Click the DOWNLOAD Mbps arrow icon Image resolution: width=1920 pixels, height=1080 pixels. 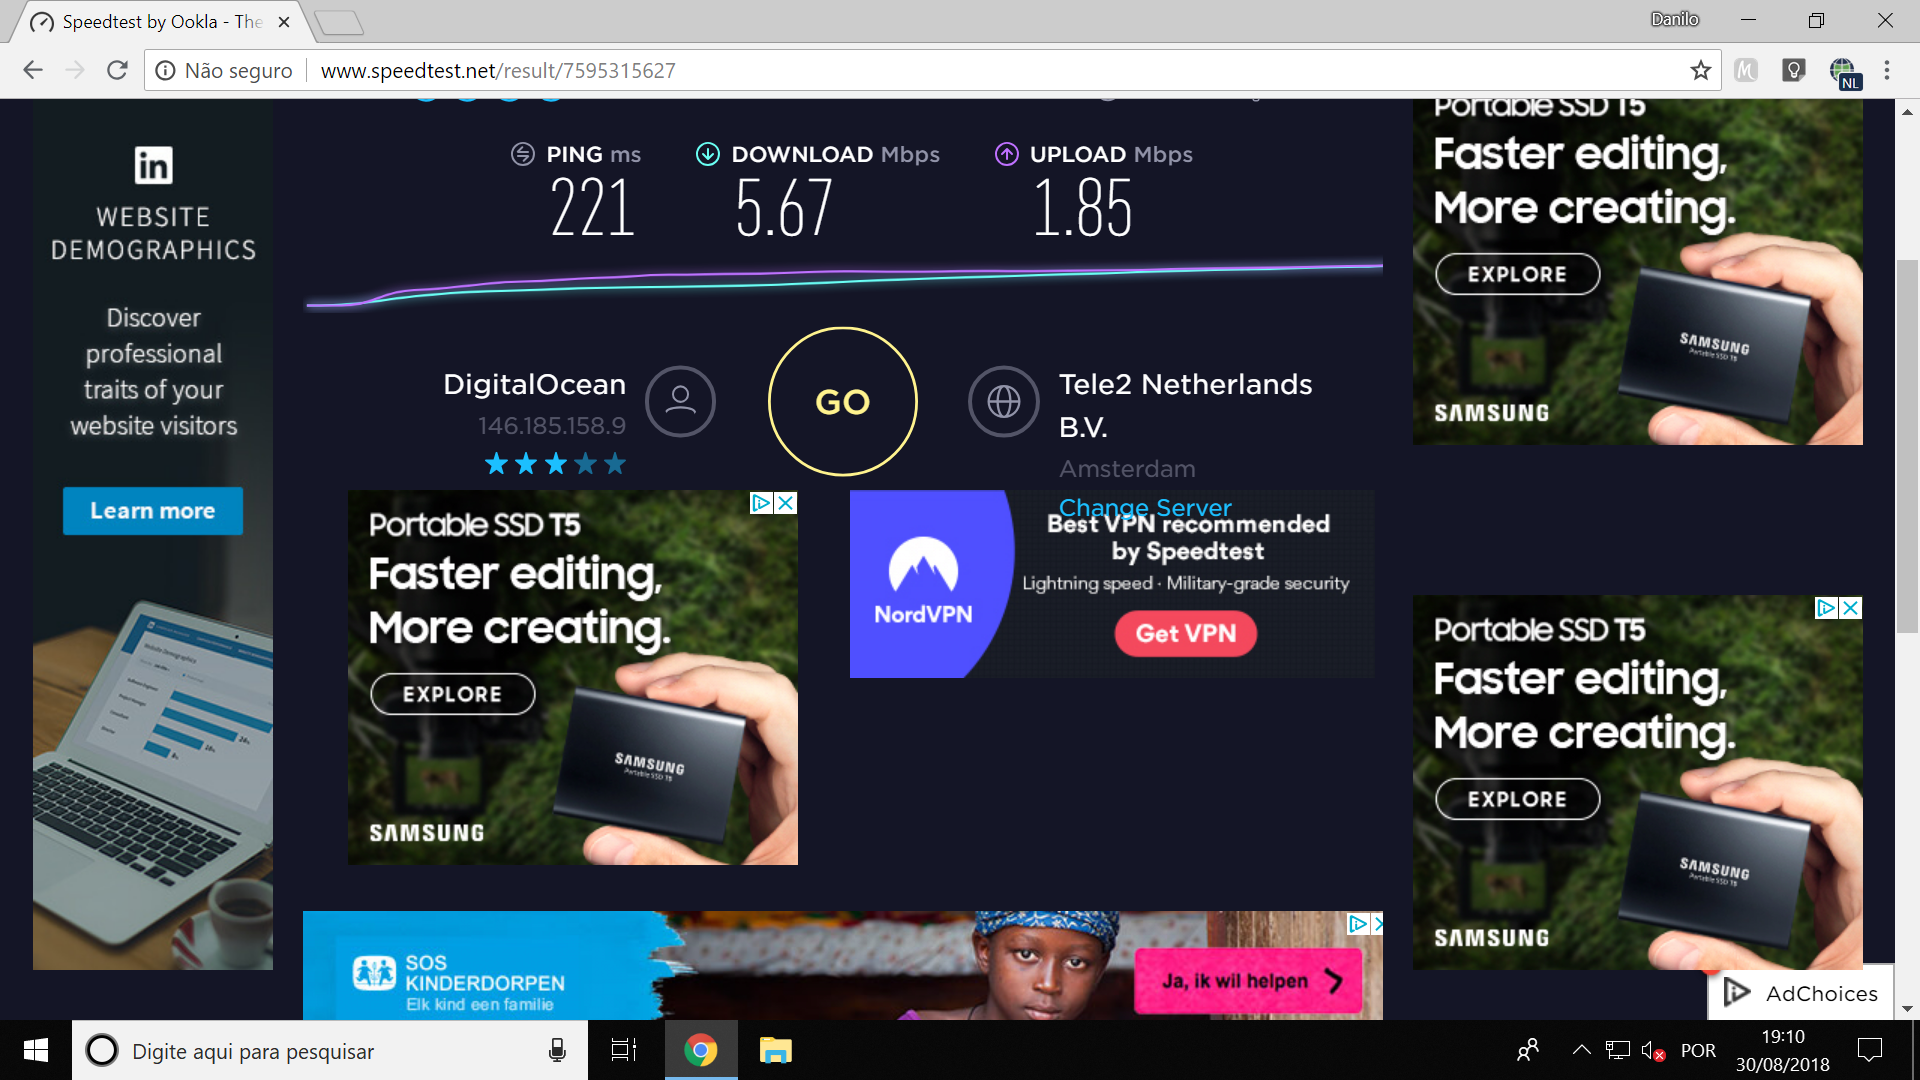708,154
